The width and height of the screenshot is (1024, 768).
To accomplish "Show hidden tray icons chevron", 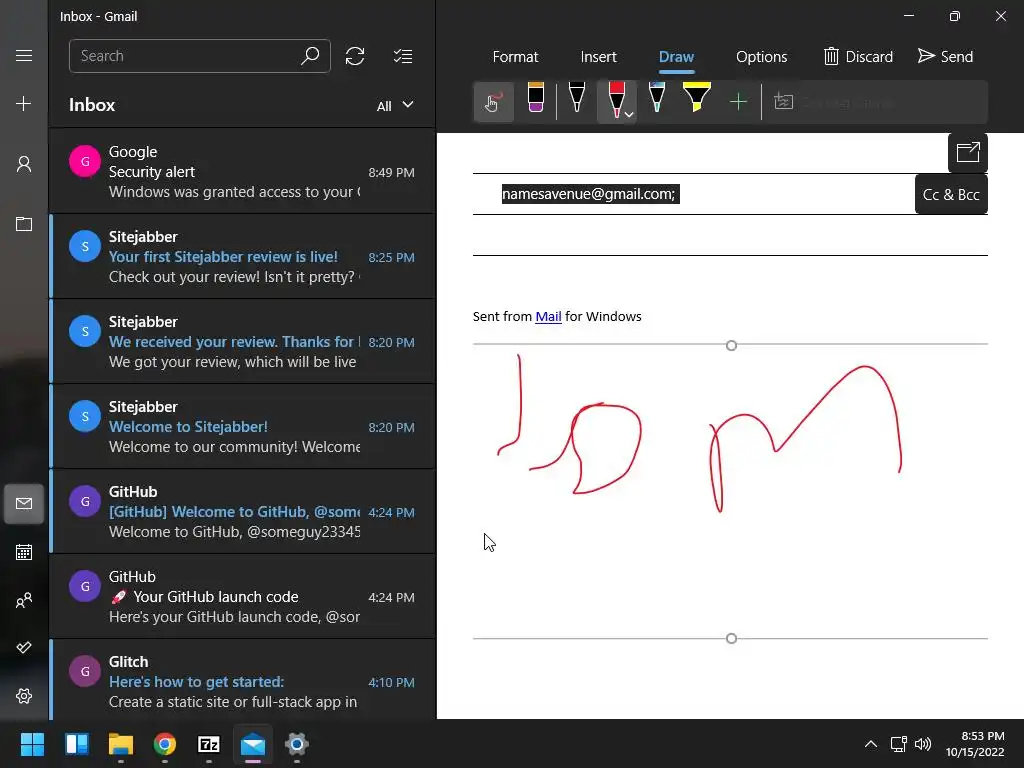I will (871, 744).
